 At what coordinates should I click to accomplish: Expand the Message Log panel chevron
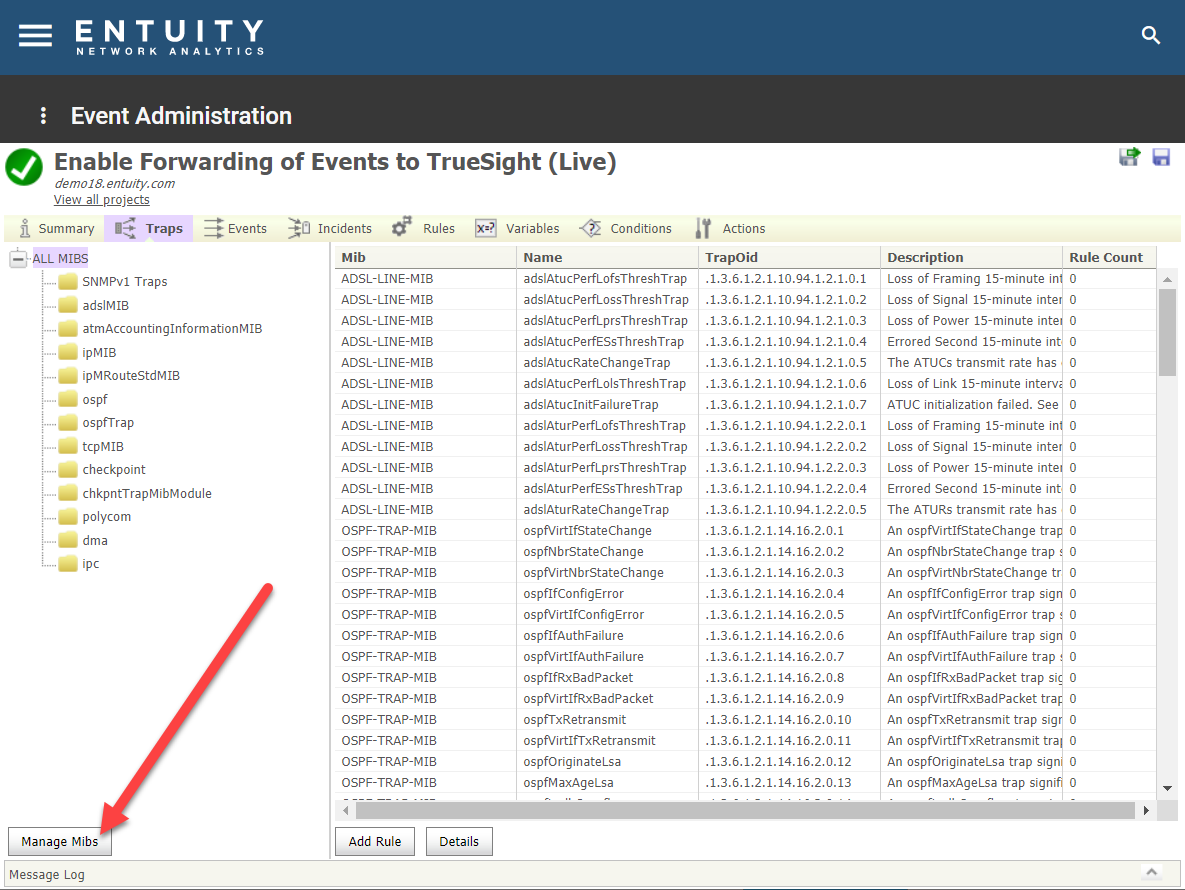click(x=1151, y=872)
